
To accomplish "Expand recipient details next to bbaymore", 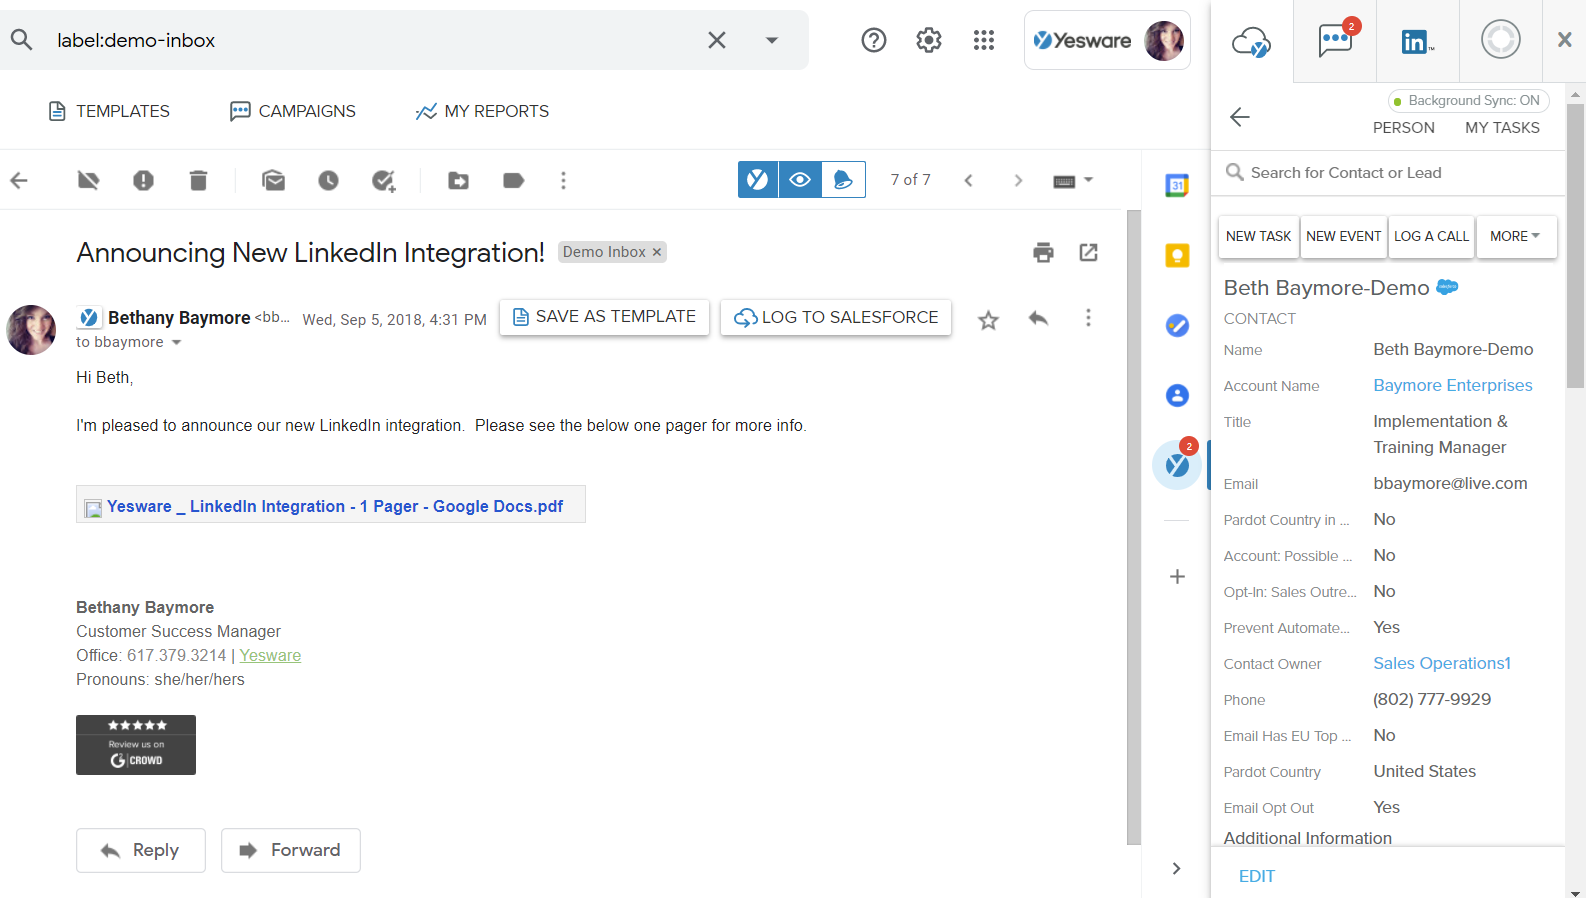I will [x=177, y=343].
